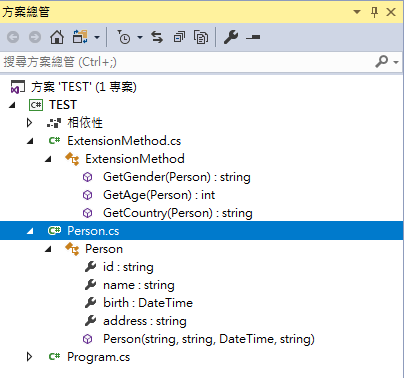Click the property wrench icon of id

coord(90,267)
